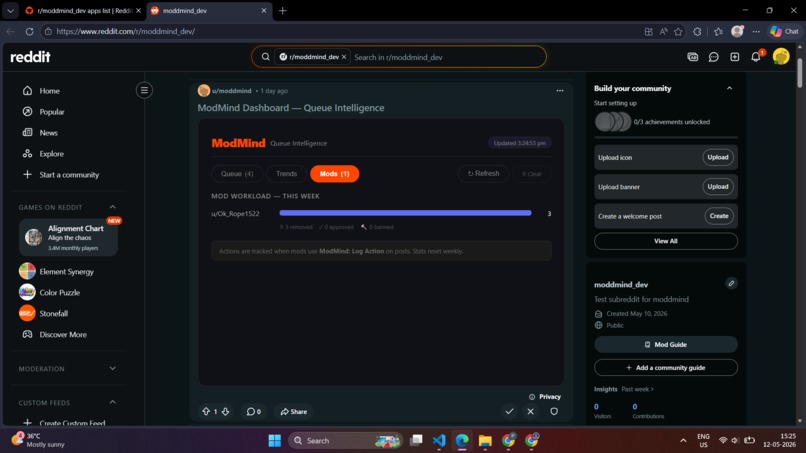The width and height of the screenshot is (806, 453).
Task: Edit community description pencil icon
Action: pyautogui.click(x=731, y=283)
